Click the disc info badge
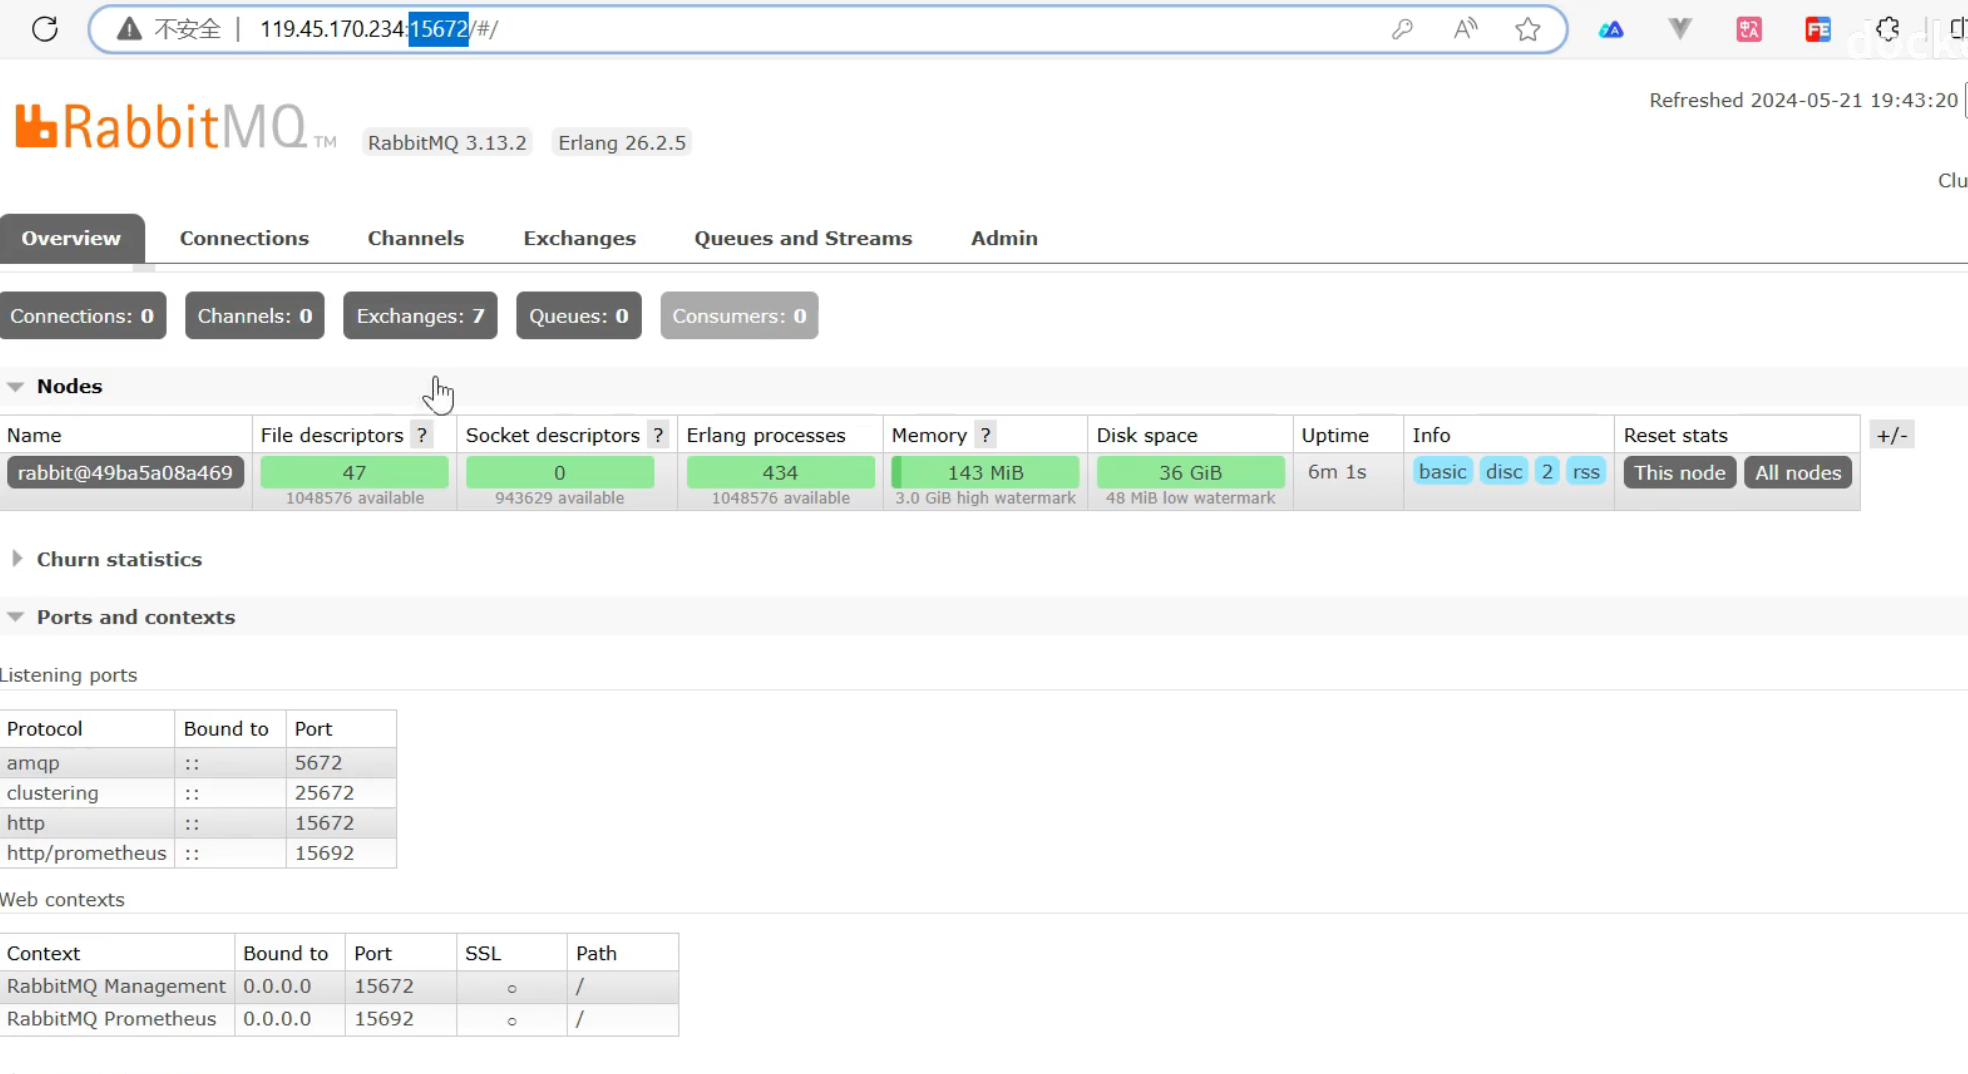Screen dimensions: 1968x1074 (x=1504, y=472)
